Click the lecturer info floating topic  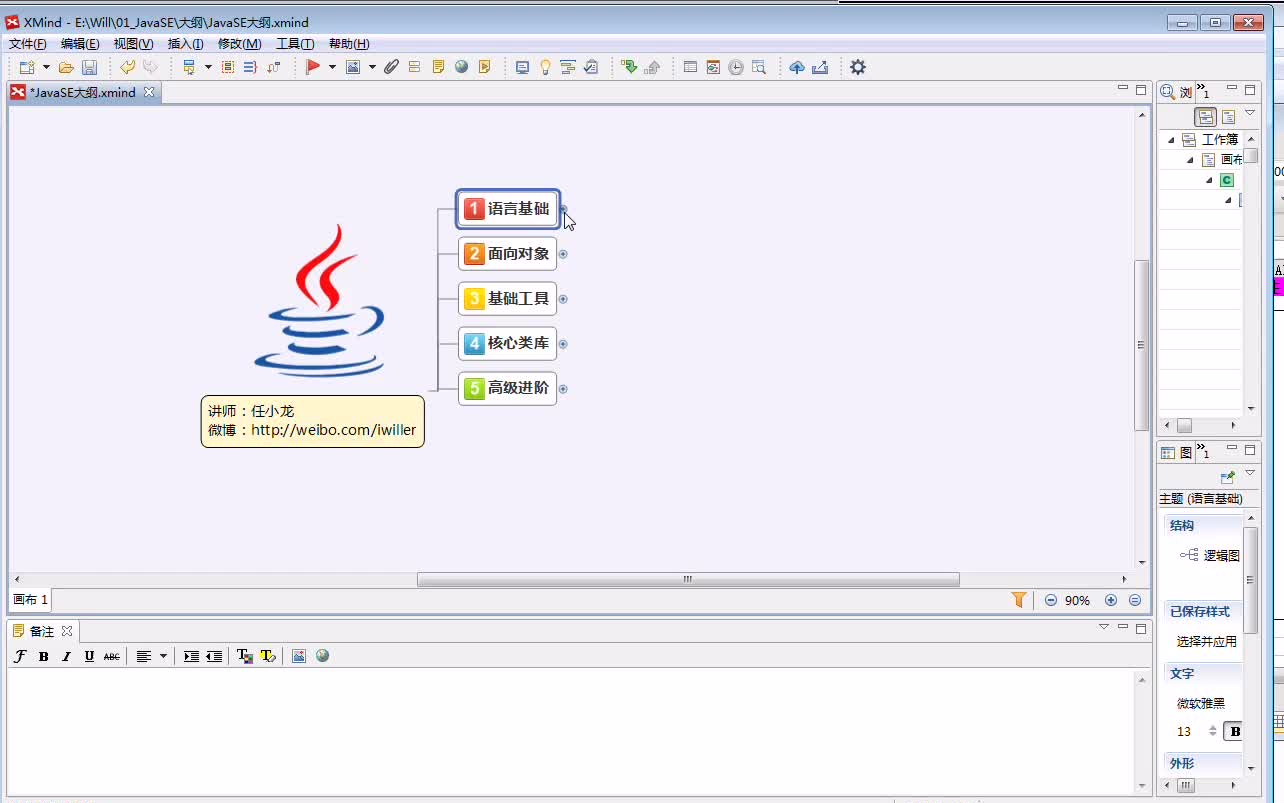pyautogui.click(x=312, y=421)
